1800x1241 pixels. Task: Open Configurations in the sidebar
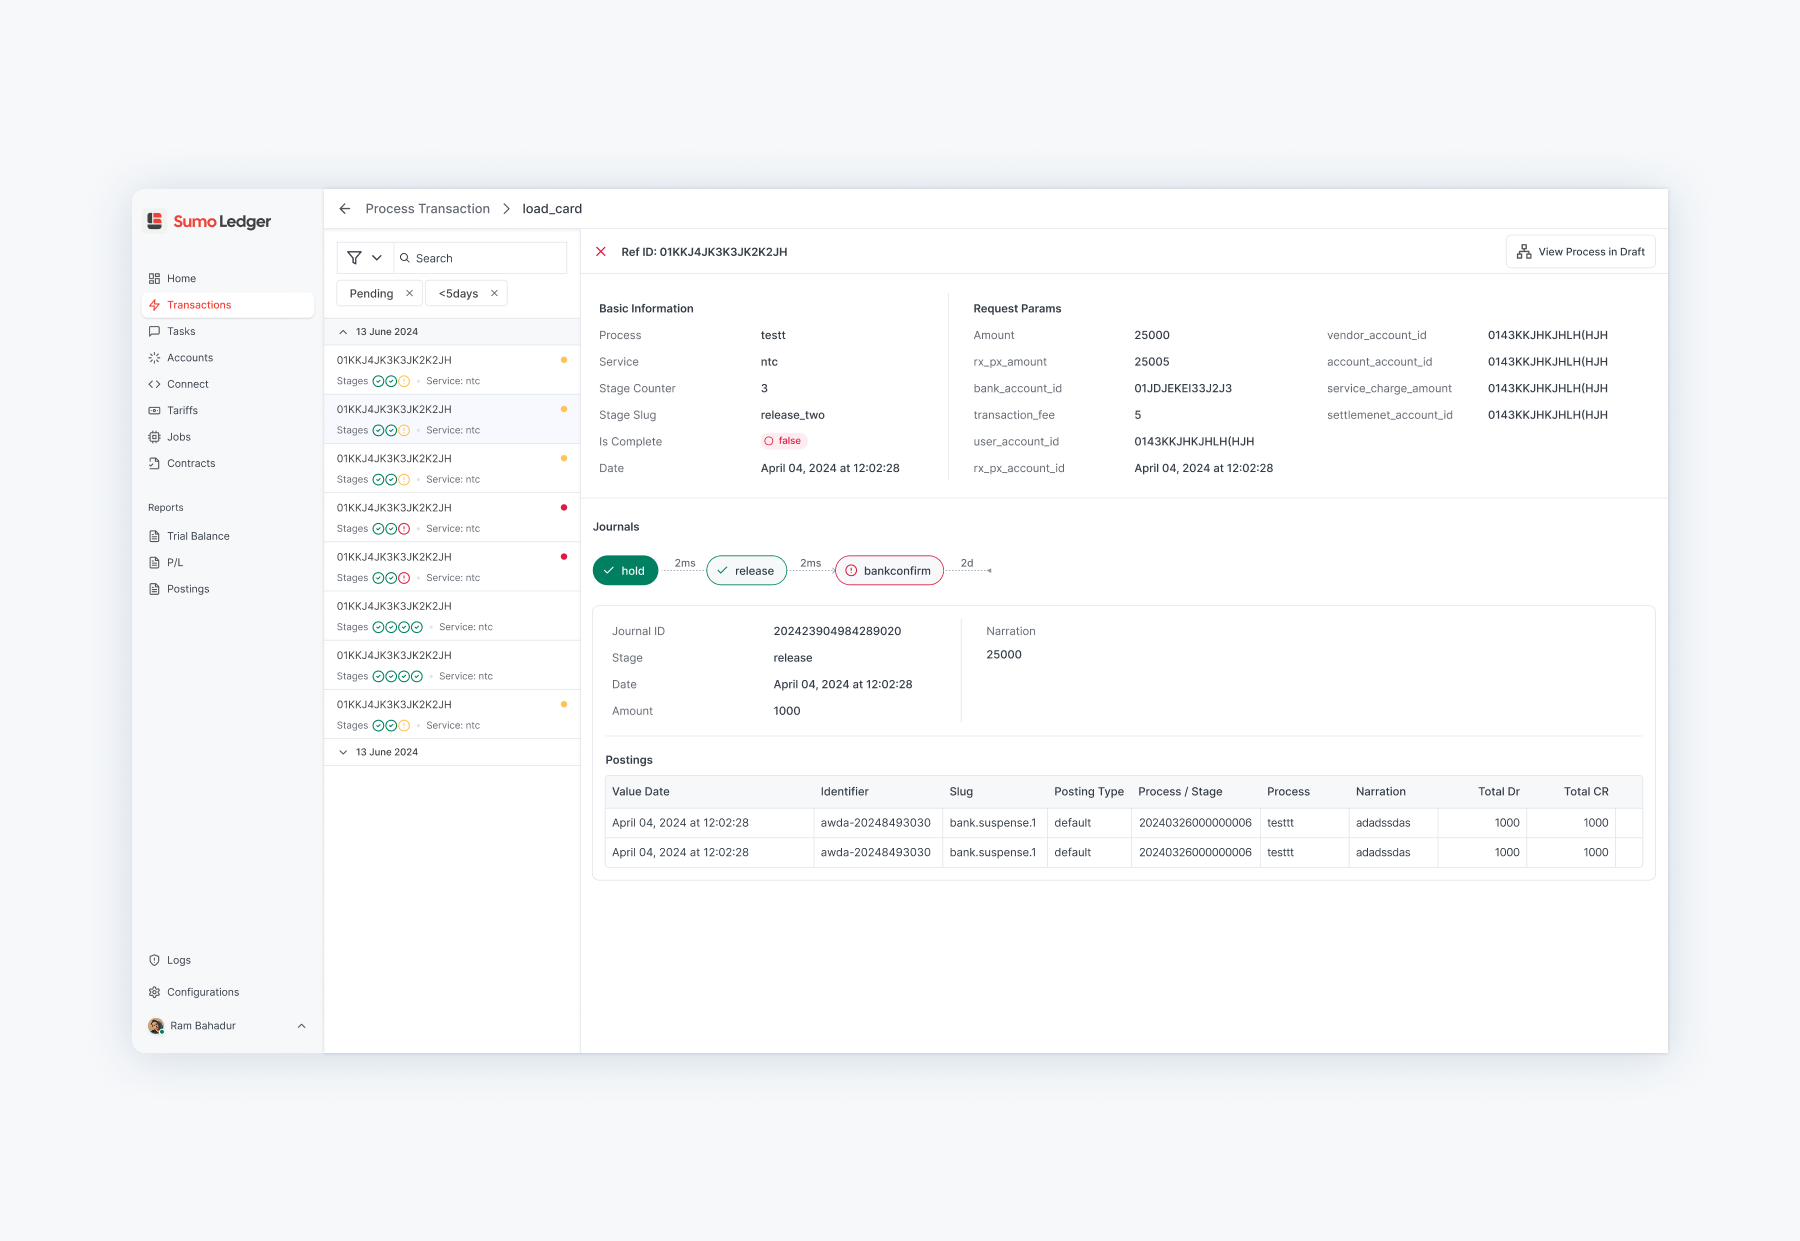[228, 993]
